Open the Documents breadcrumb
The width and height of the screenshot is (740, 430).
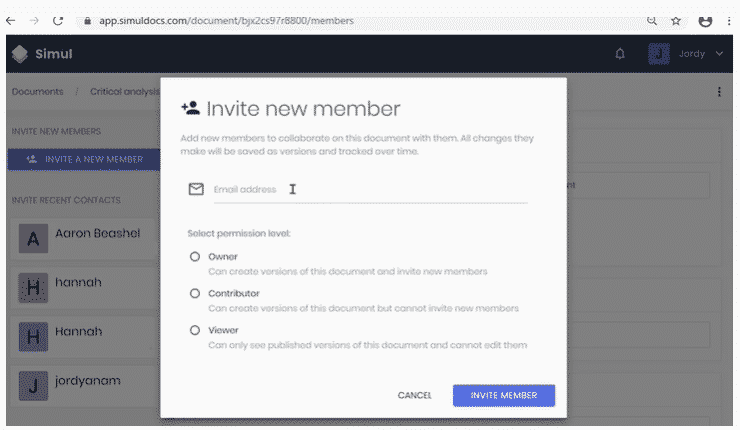coord(37,92)
